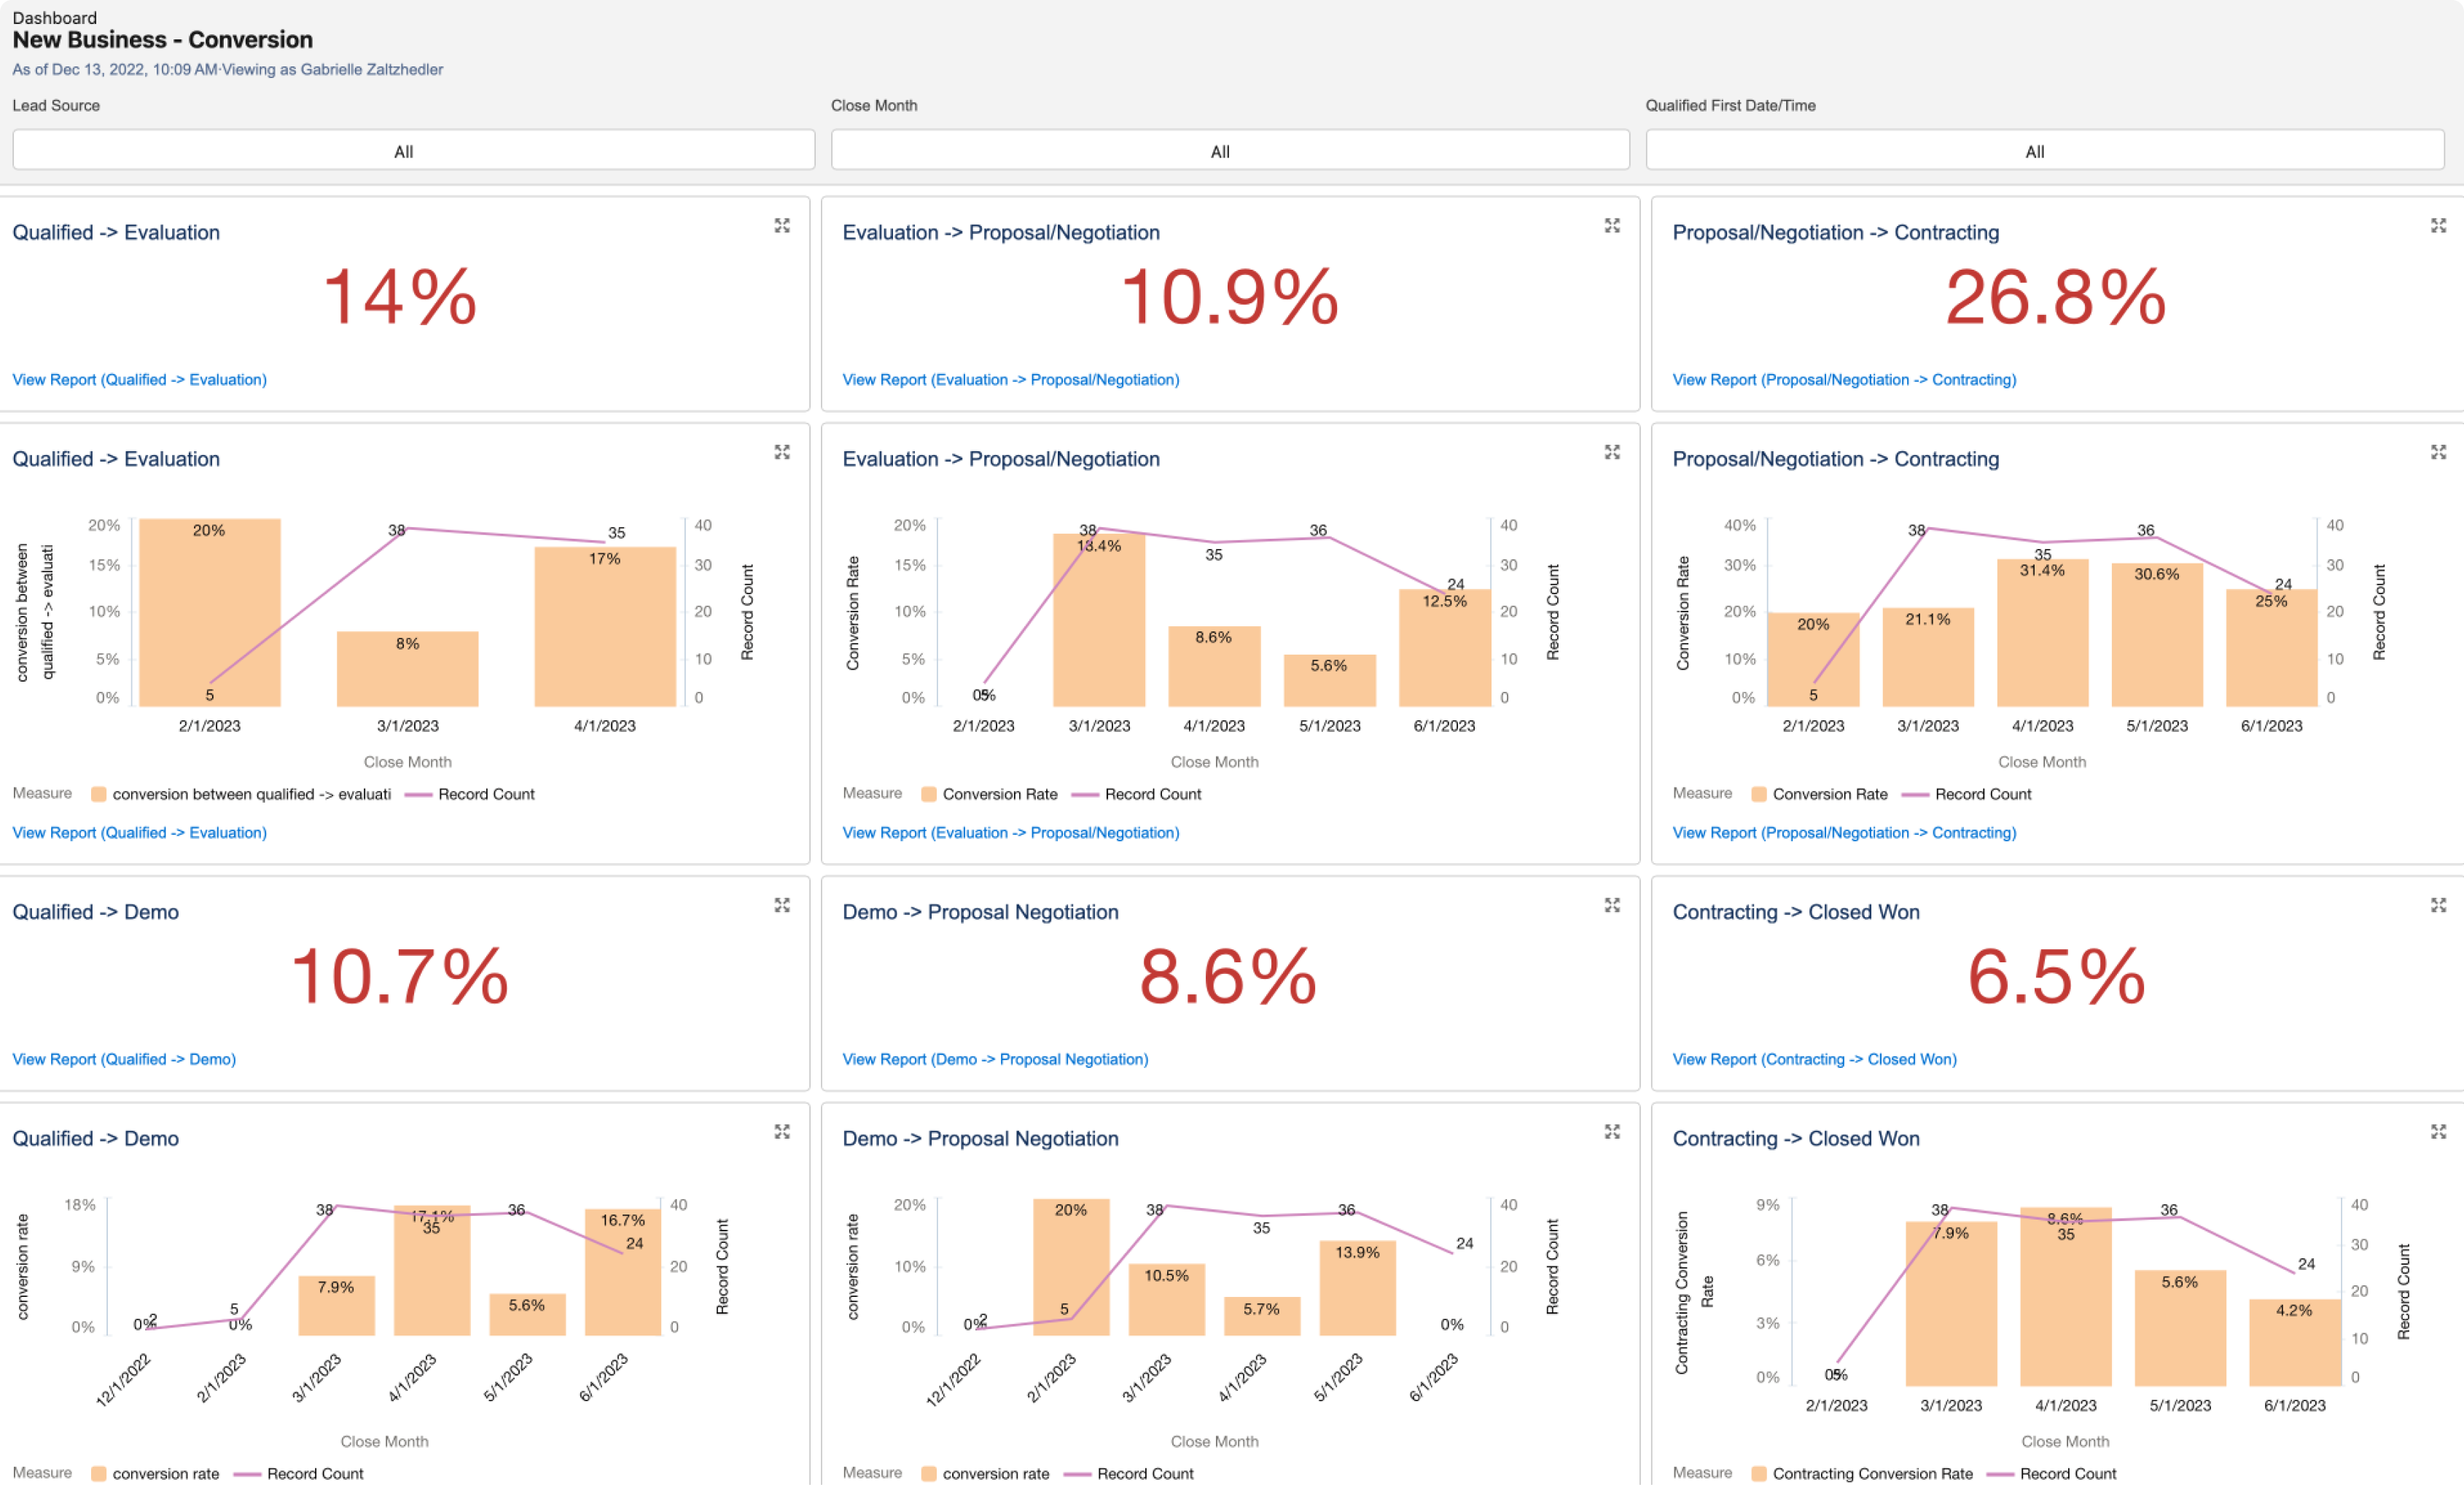
Task: Expand Evaluation -> Proposal/Negotiation metric widget
Action: coord(1612,226)
